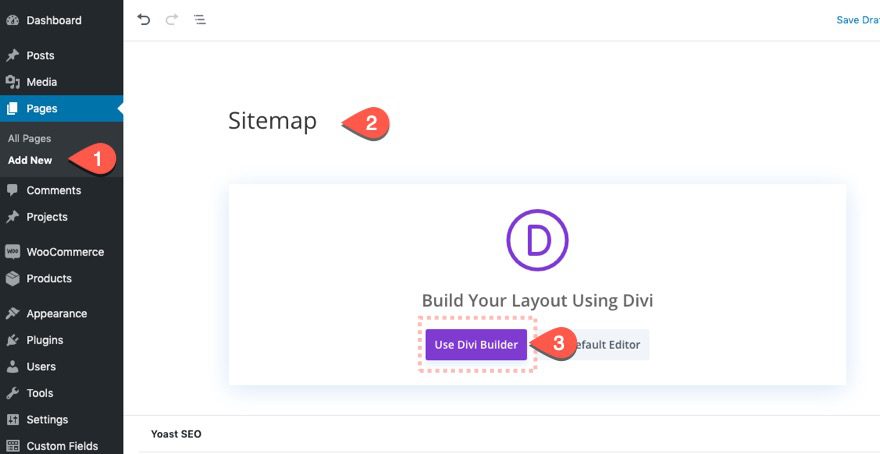
Task: Click the Media library icon
Action: (x=12, y=82)
